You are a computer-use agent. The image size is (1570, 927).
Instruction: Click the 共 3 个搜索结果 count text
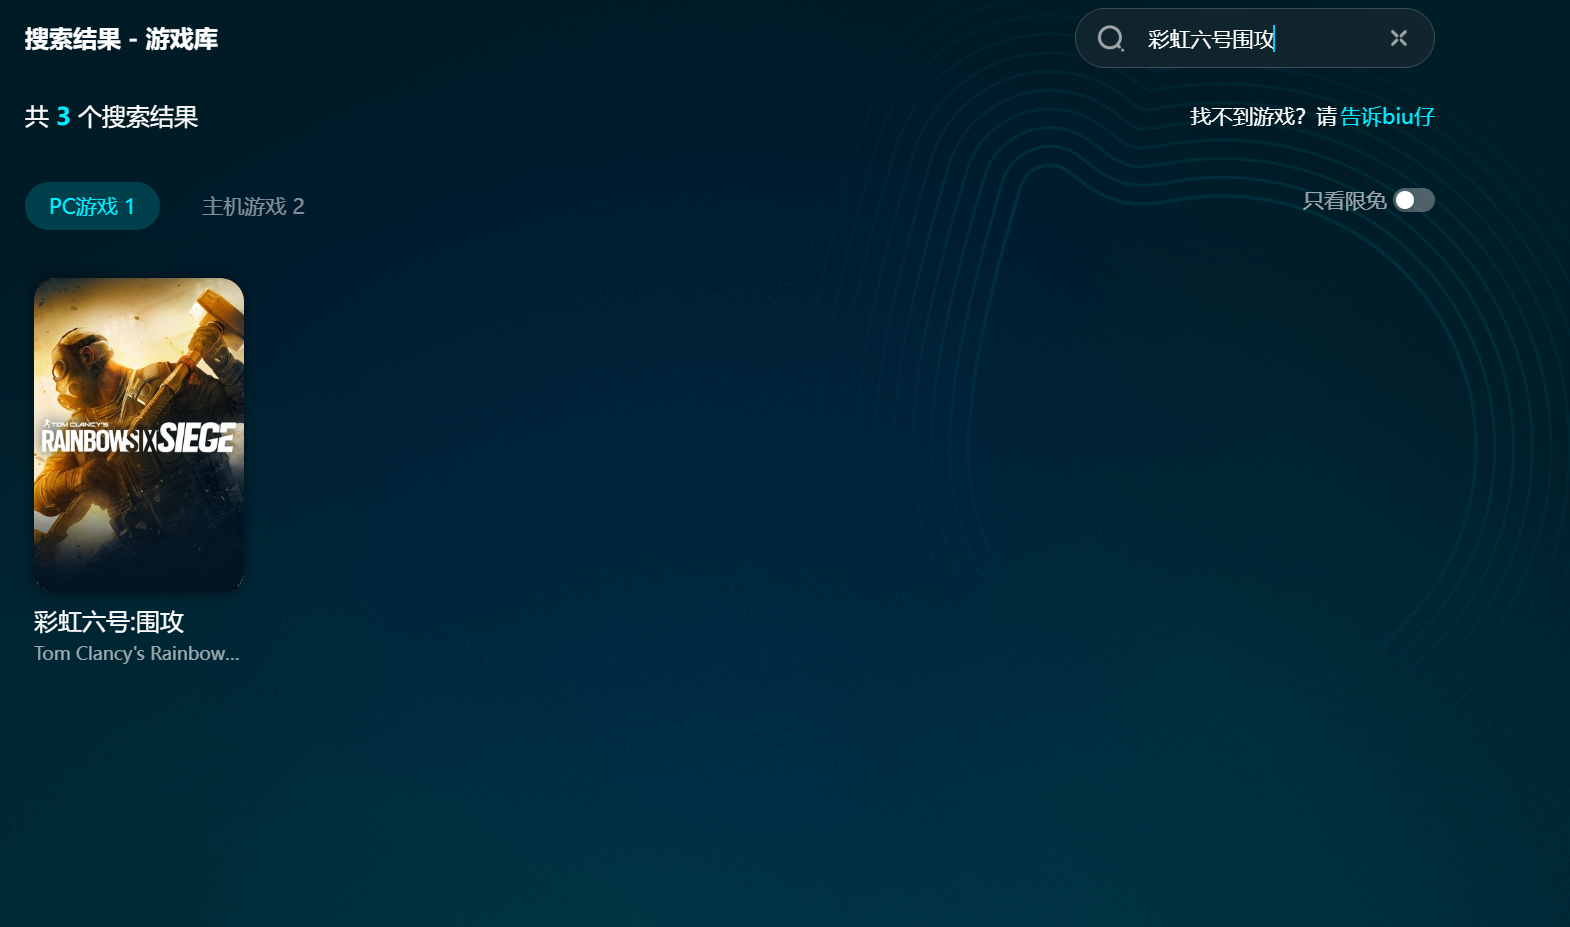[x=111, y=117]
